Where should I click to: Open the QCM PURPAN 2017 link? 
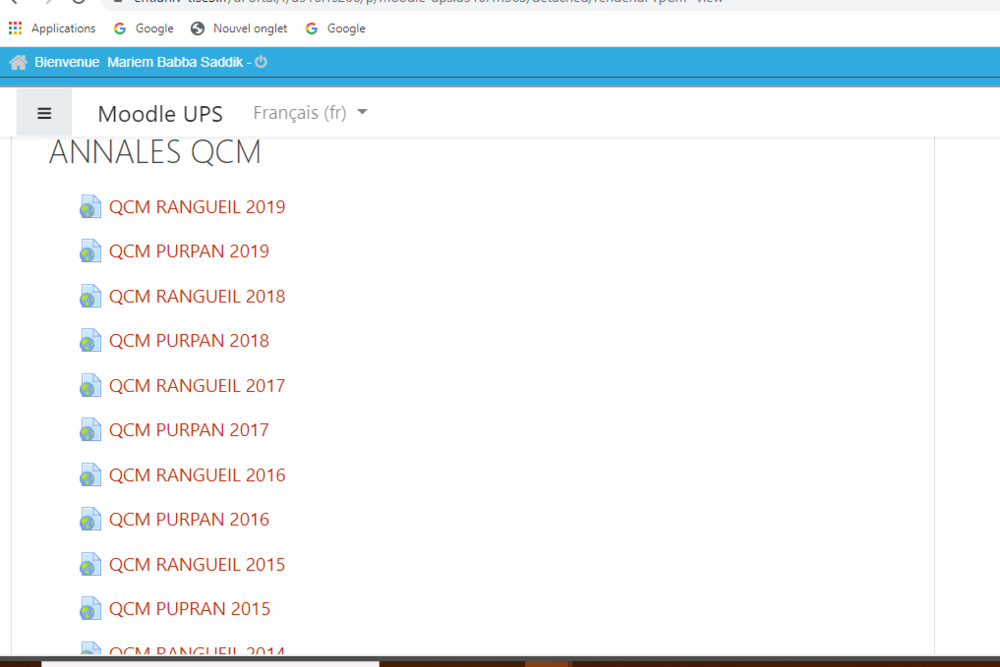click(x=189, y=430)
